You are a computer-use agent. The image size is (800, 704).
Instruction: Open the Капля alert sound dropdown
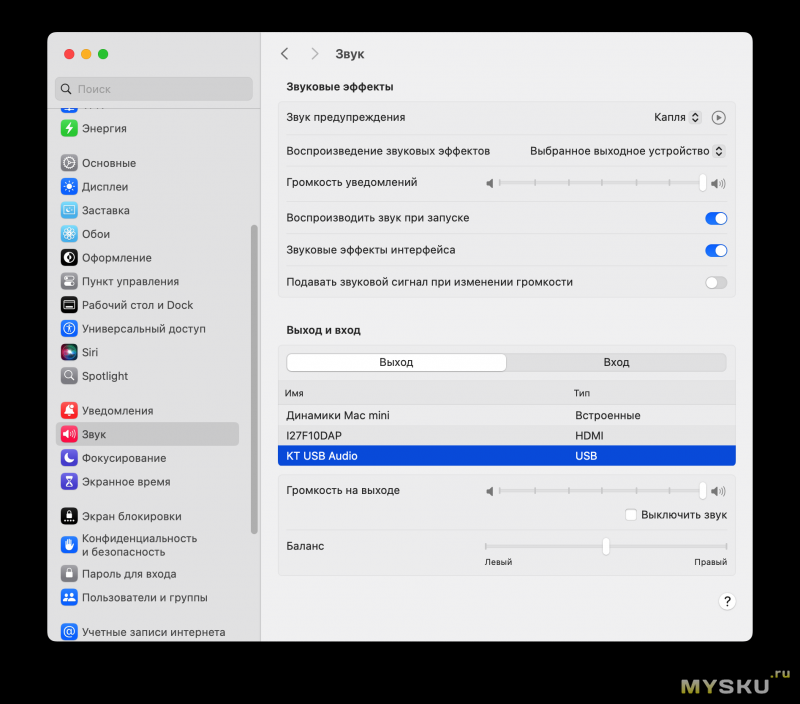tap(677, 117)
